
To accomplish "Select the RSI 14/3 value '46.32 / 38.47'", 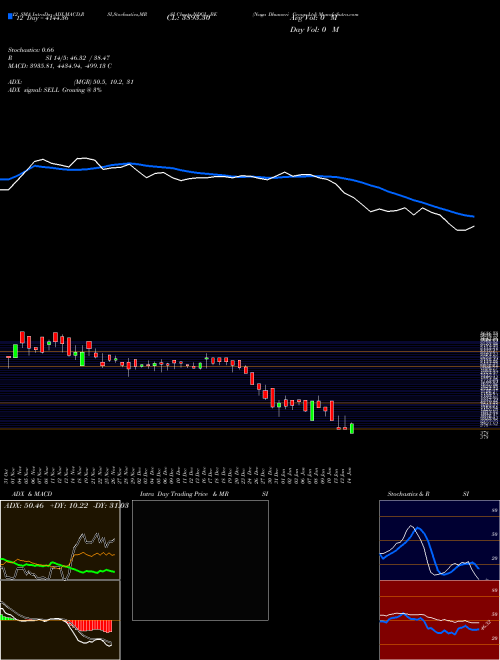I will [88, 58].
